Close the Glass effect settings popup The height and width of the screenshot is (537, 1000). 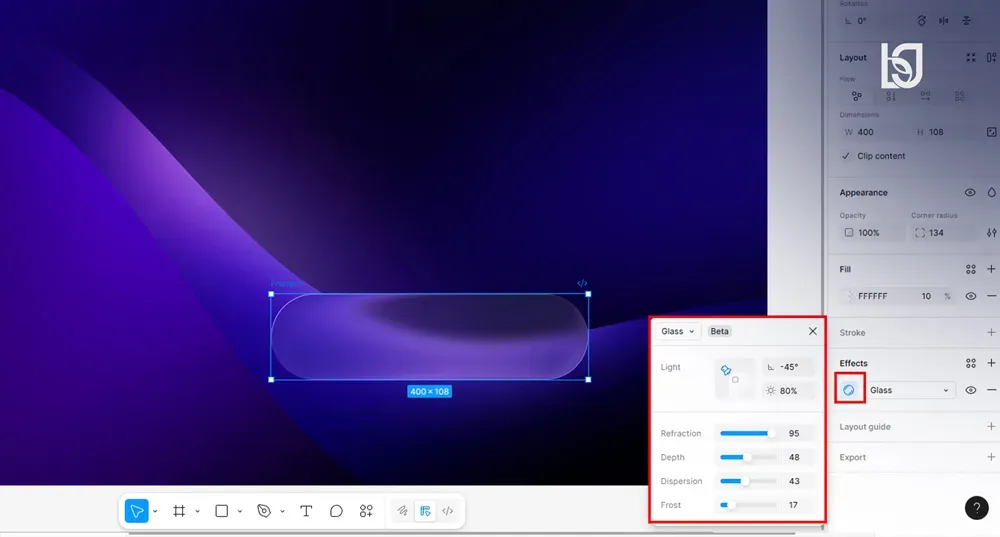click(x=812, y=331)
